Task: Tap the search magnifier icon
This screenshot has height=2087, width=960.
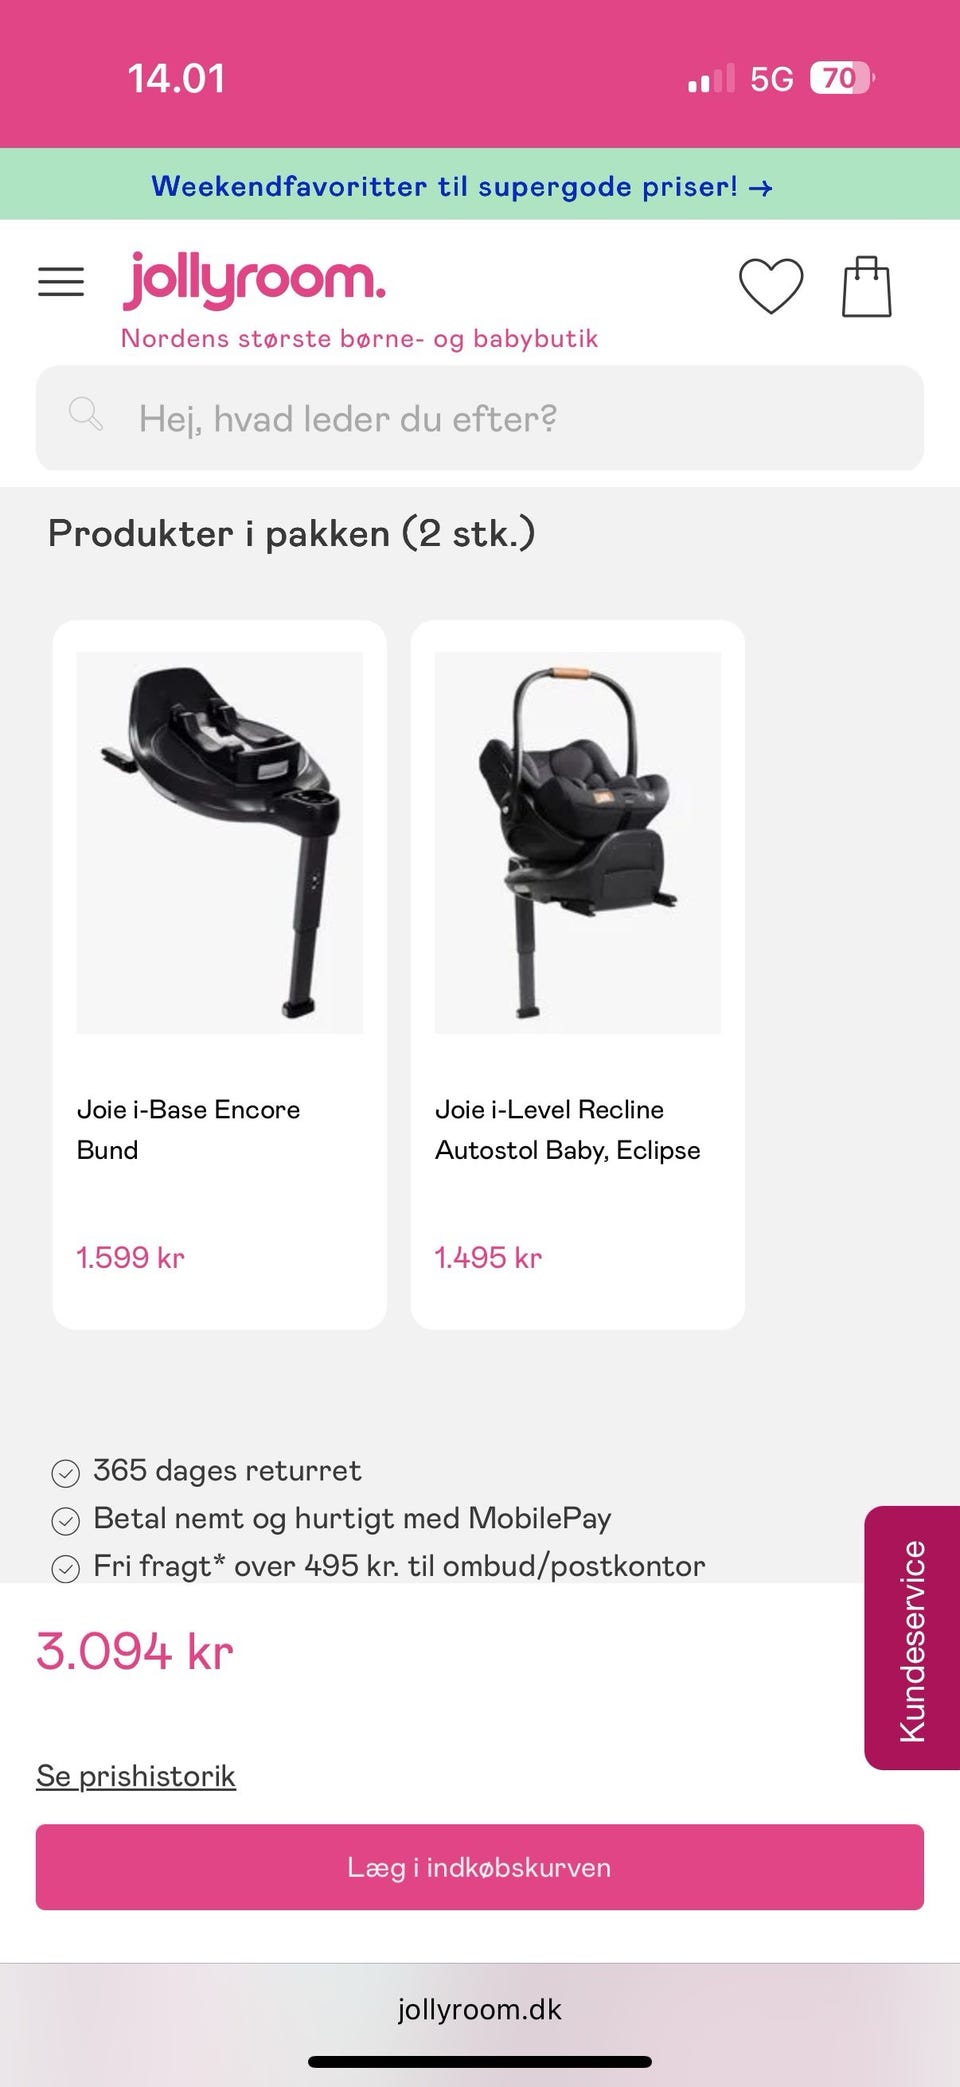Action: [x=86, y=414]
